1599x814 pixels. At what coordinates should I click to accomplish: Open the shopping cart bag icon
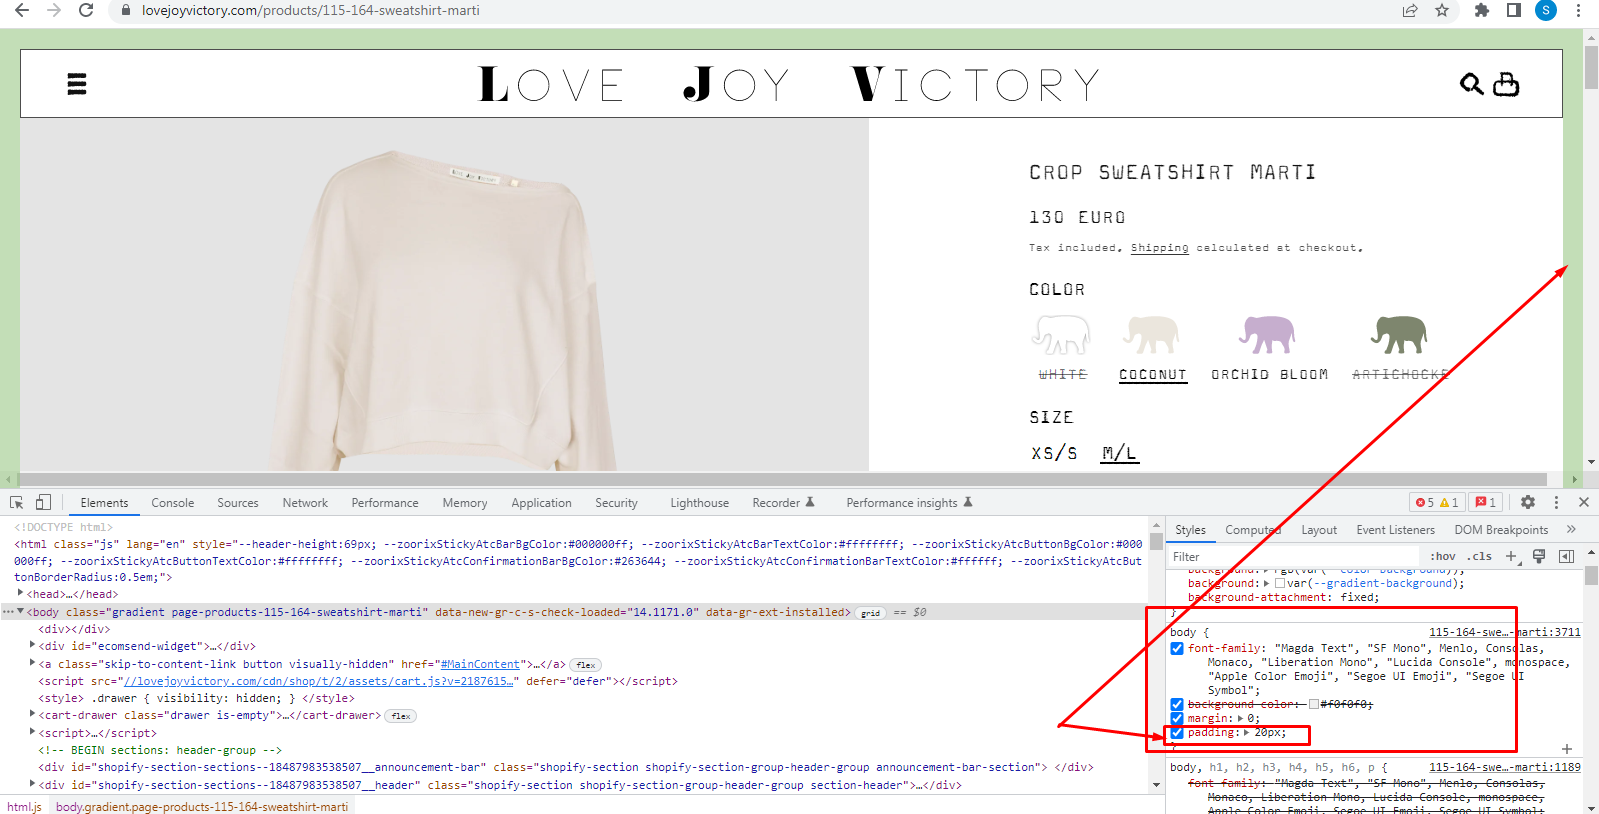pos(1506,84)
